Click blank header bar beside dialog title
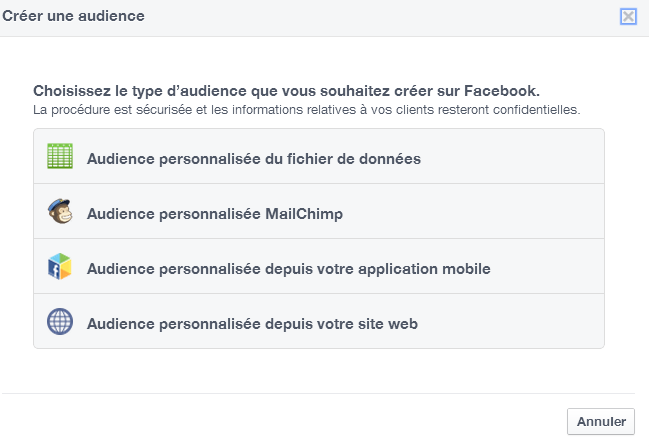The height and width of the screenshot is (446, 649). point(381,17)
